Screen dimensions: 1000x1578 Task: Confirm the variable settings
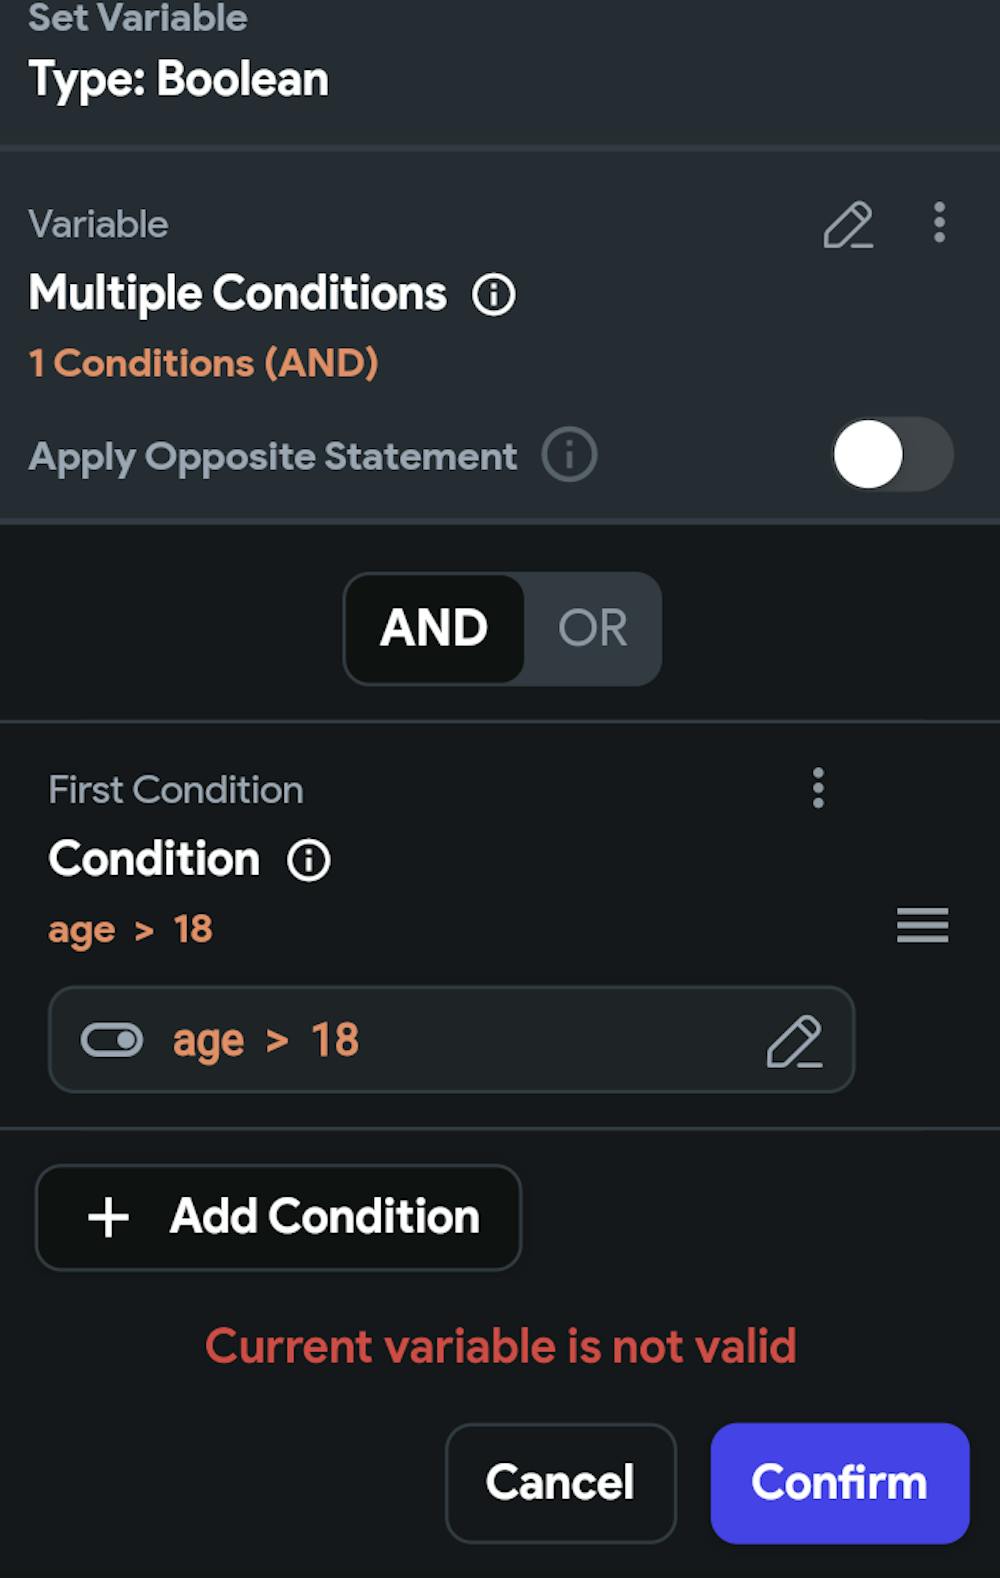(x=840, y=1482)
